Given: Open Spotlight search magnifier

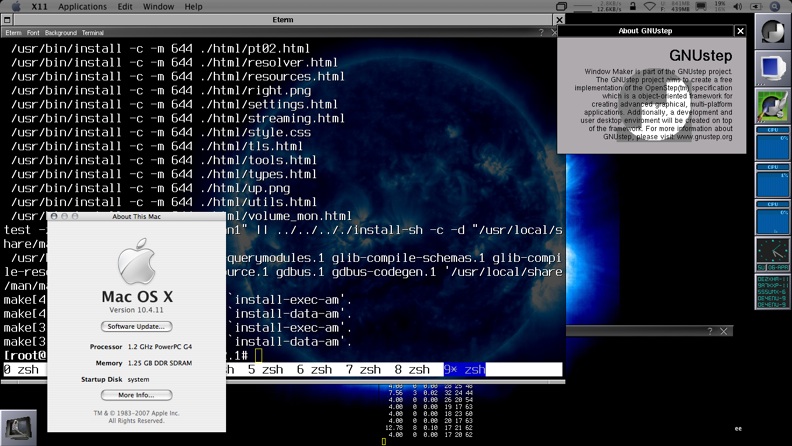Looking at the screenshot, I should tap(775, 7).
